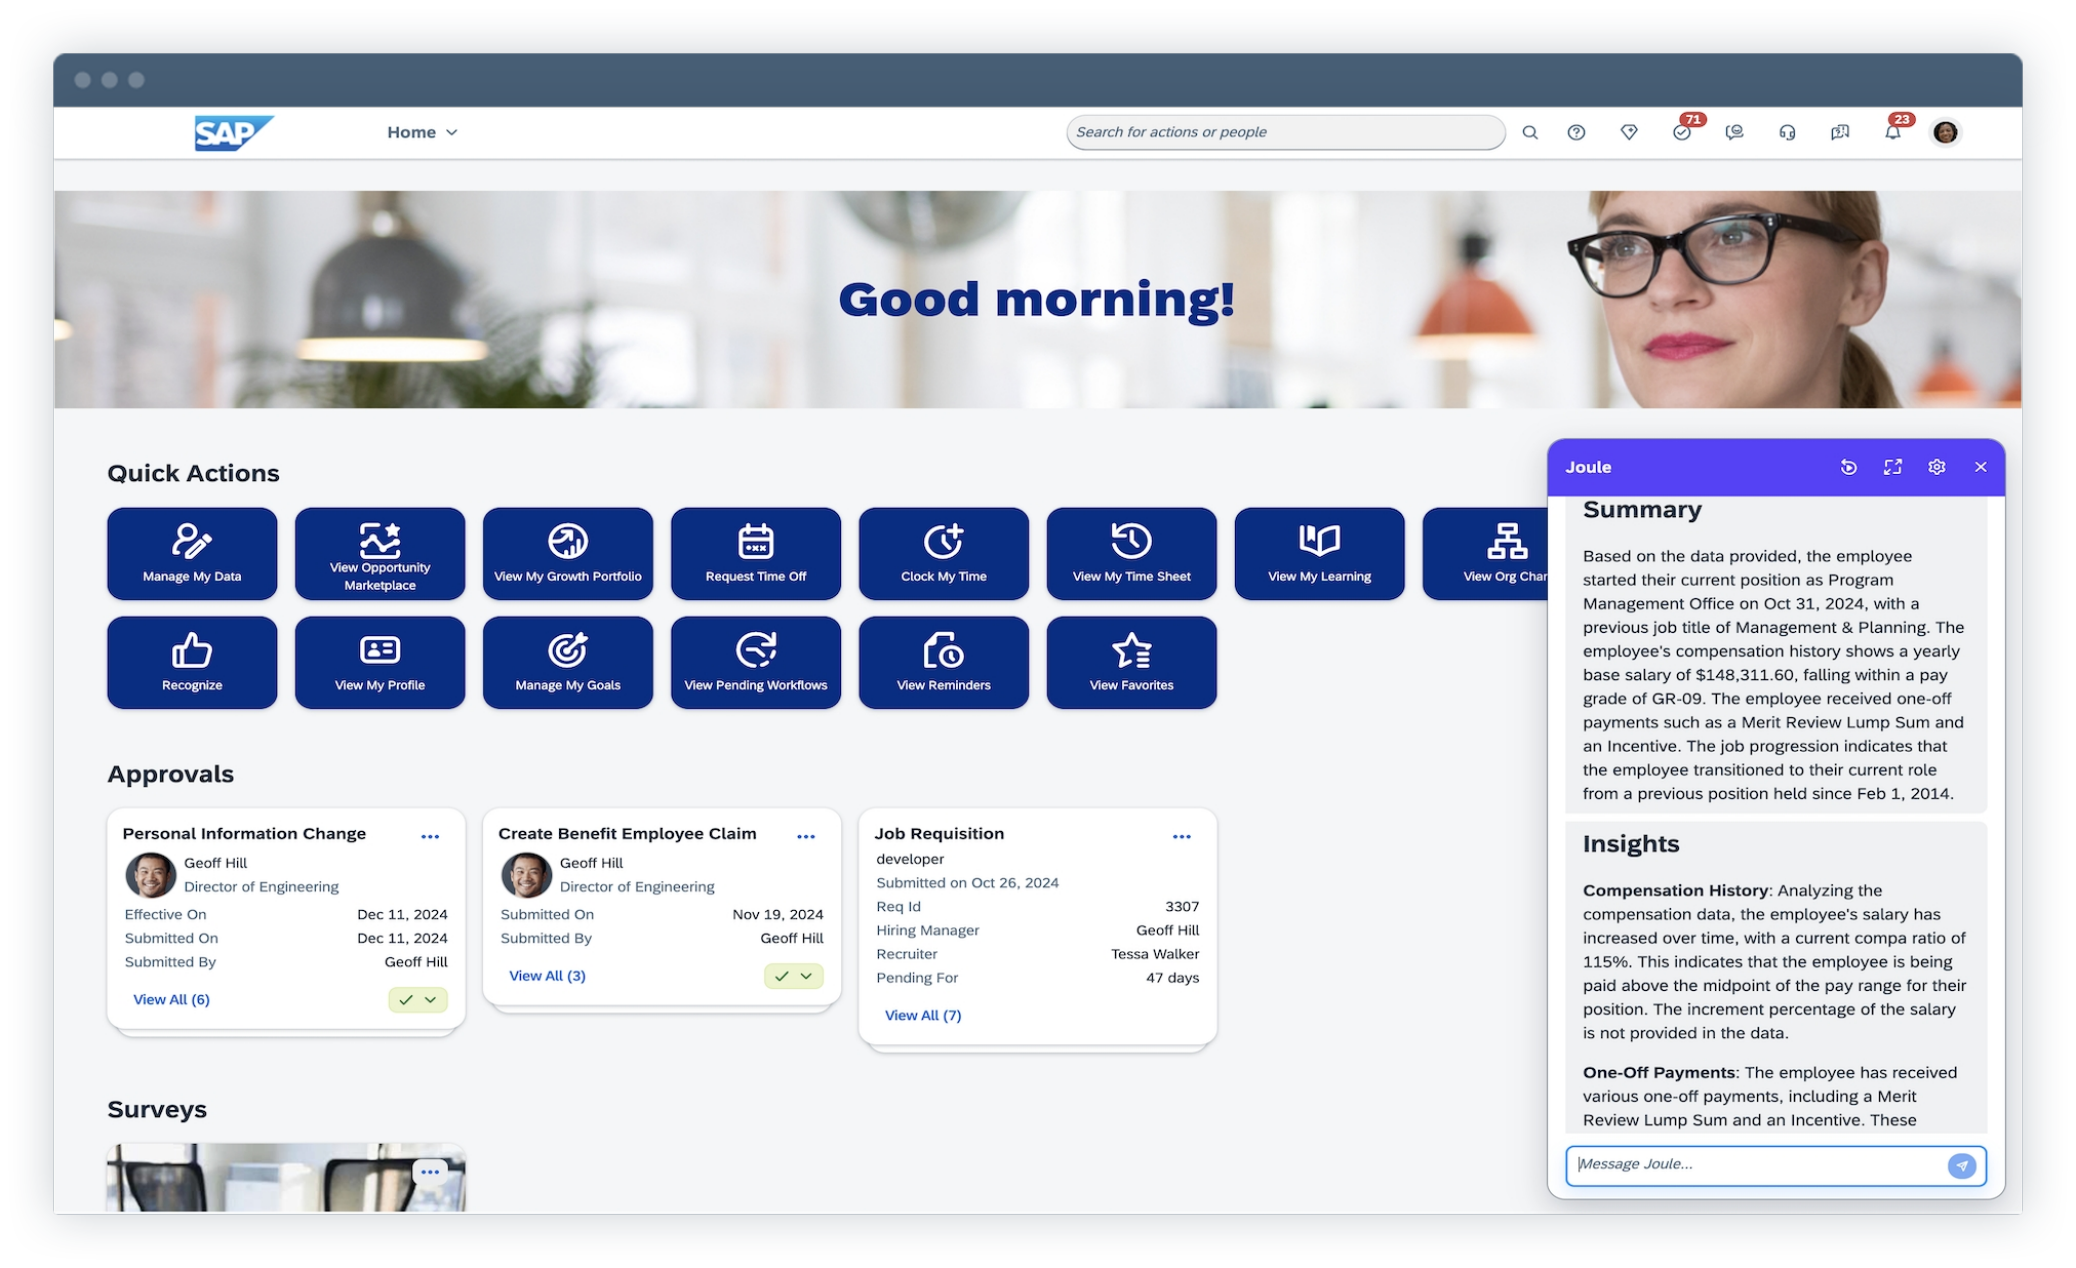Open Joule settings gear
Viewport: 2076px width, 1268px height.
(1936, 468)
